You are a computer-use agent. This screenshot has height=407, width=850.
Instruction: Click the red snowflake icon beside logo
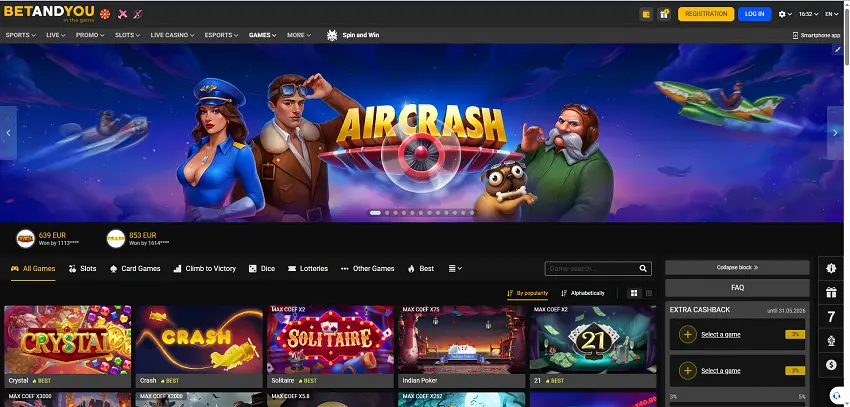pyautogui.click(x=105, y=14)
